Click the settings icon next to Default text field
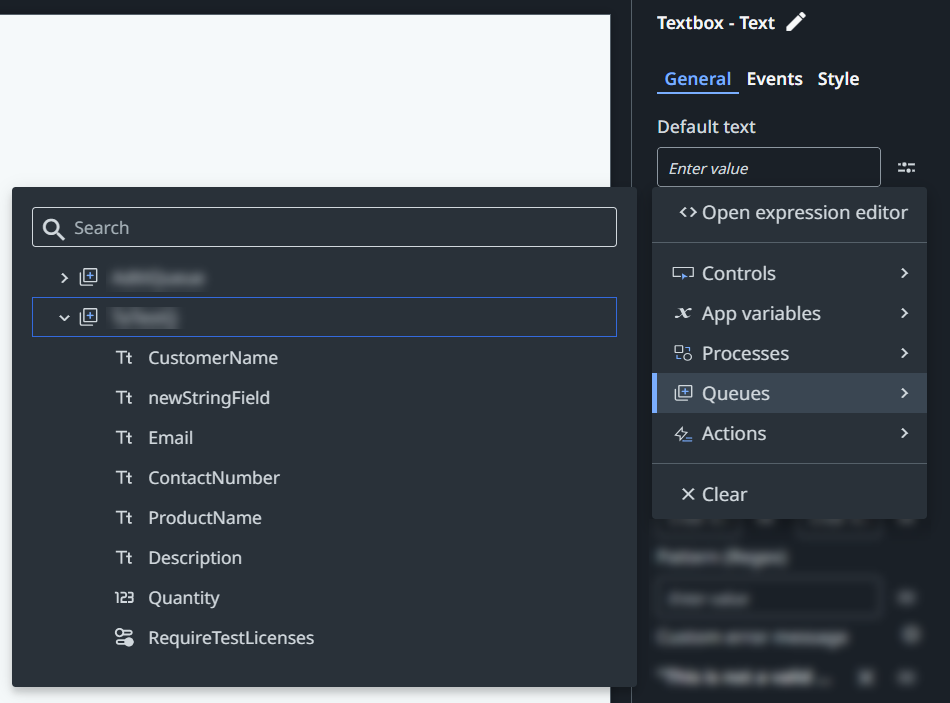 (906, 168)
